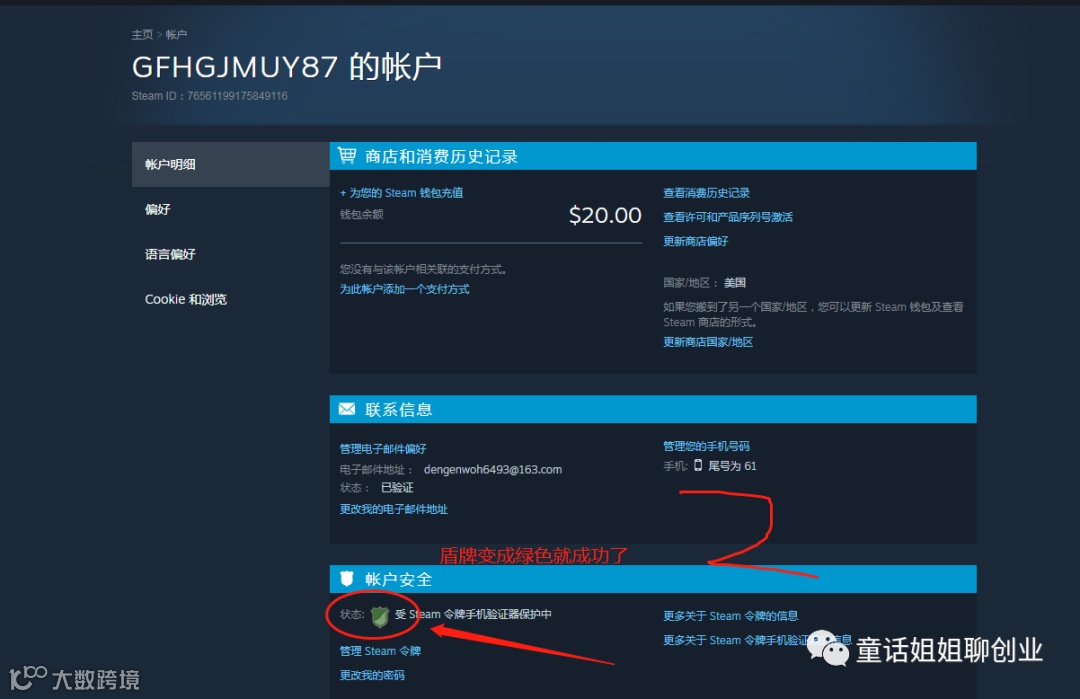Viewport: 1080px width, 699px height.
Task: Click the phone icon next to 尾号为 61
Action: (x=698, y=466)
